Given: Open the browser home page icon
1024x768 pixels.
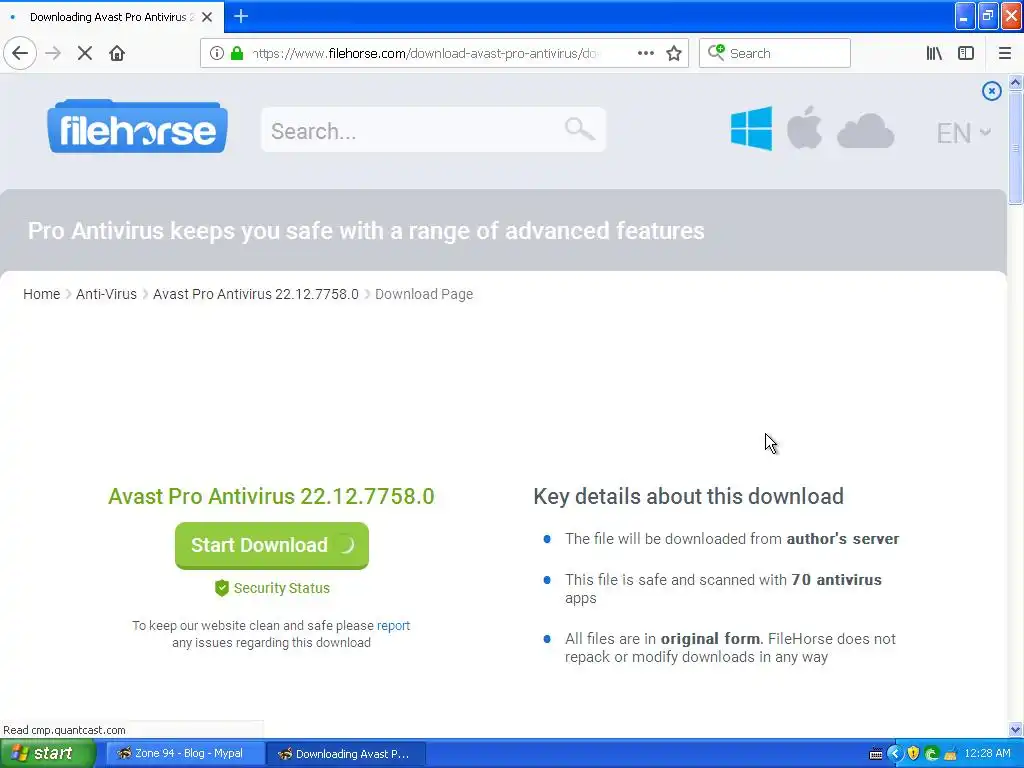Looking at the screenshot, I should click(x=117, y=53).
